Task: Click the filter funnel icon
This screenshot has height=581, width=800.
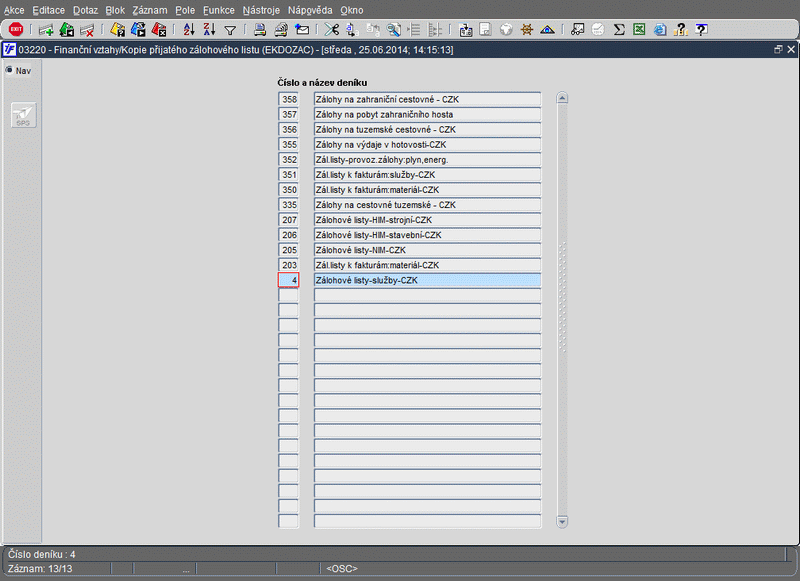Action: (x=230, y=31)
